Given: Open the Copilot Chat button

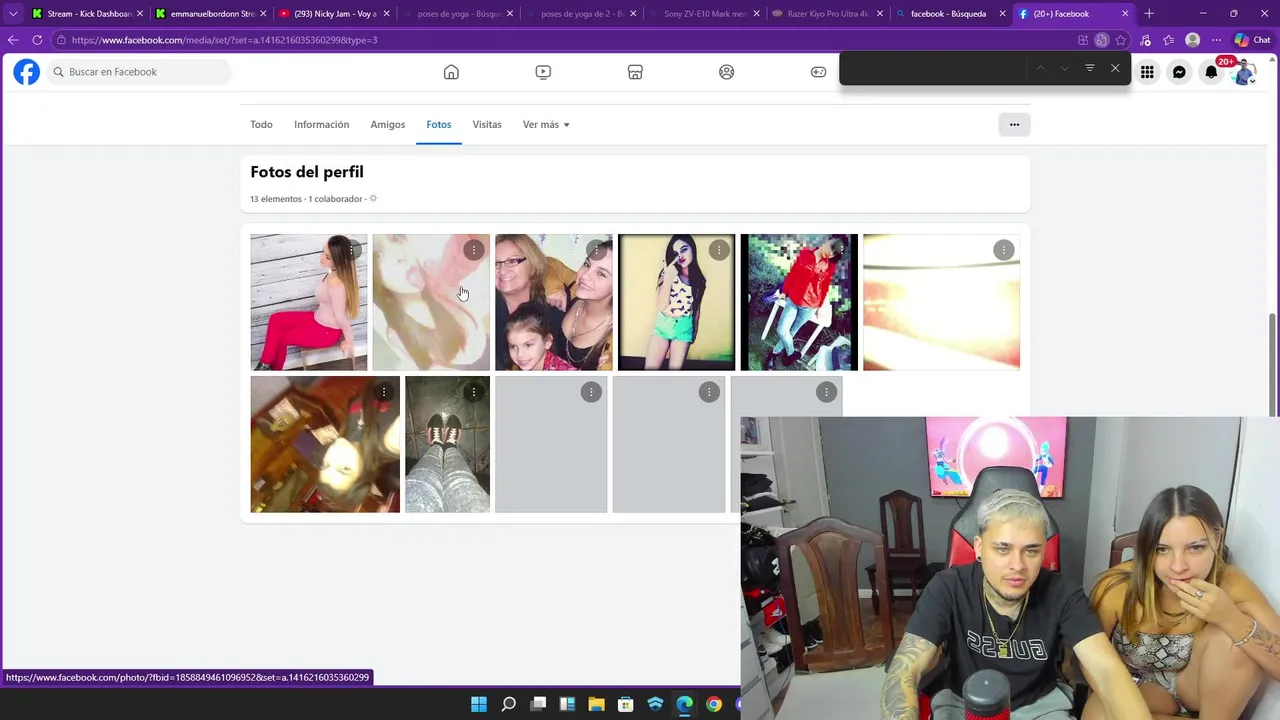Looking at the screenshot, I should click(1252, 40).
